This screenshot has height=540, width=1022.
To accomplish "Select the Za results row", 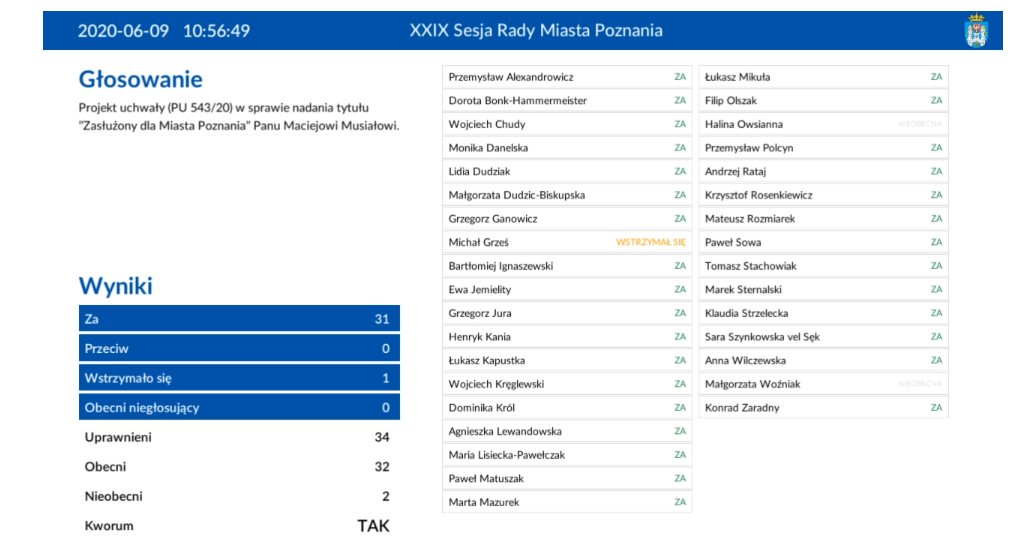I will pyautogui.click(x=239, y=319).
